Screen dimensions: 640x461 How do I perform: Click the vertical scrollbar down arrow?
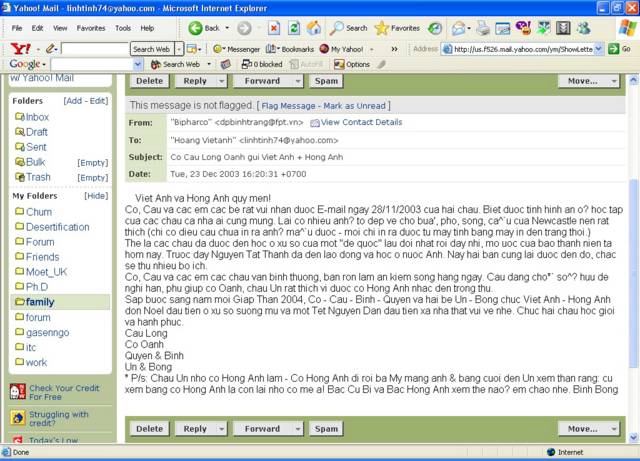[633, 437]
